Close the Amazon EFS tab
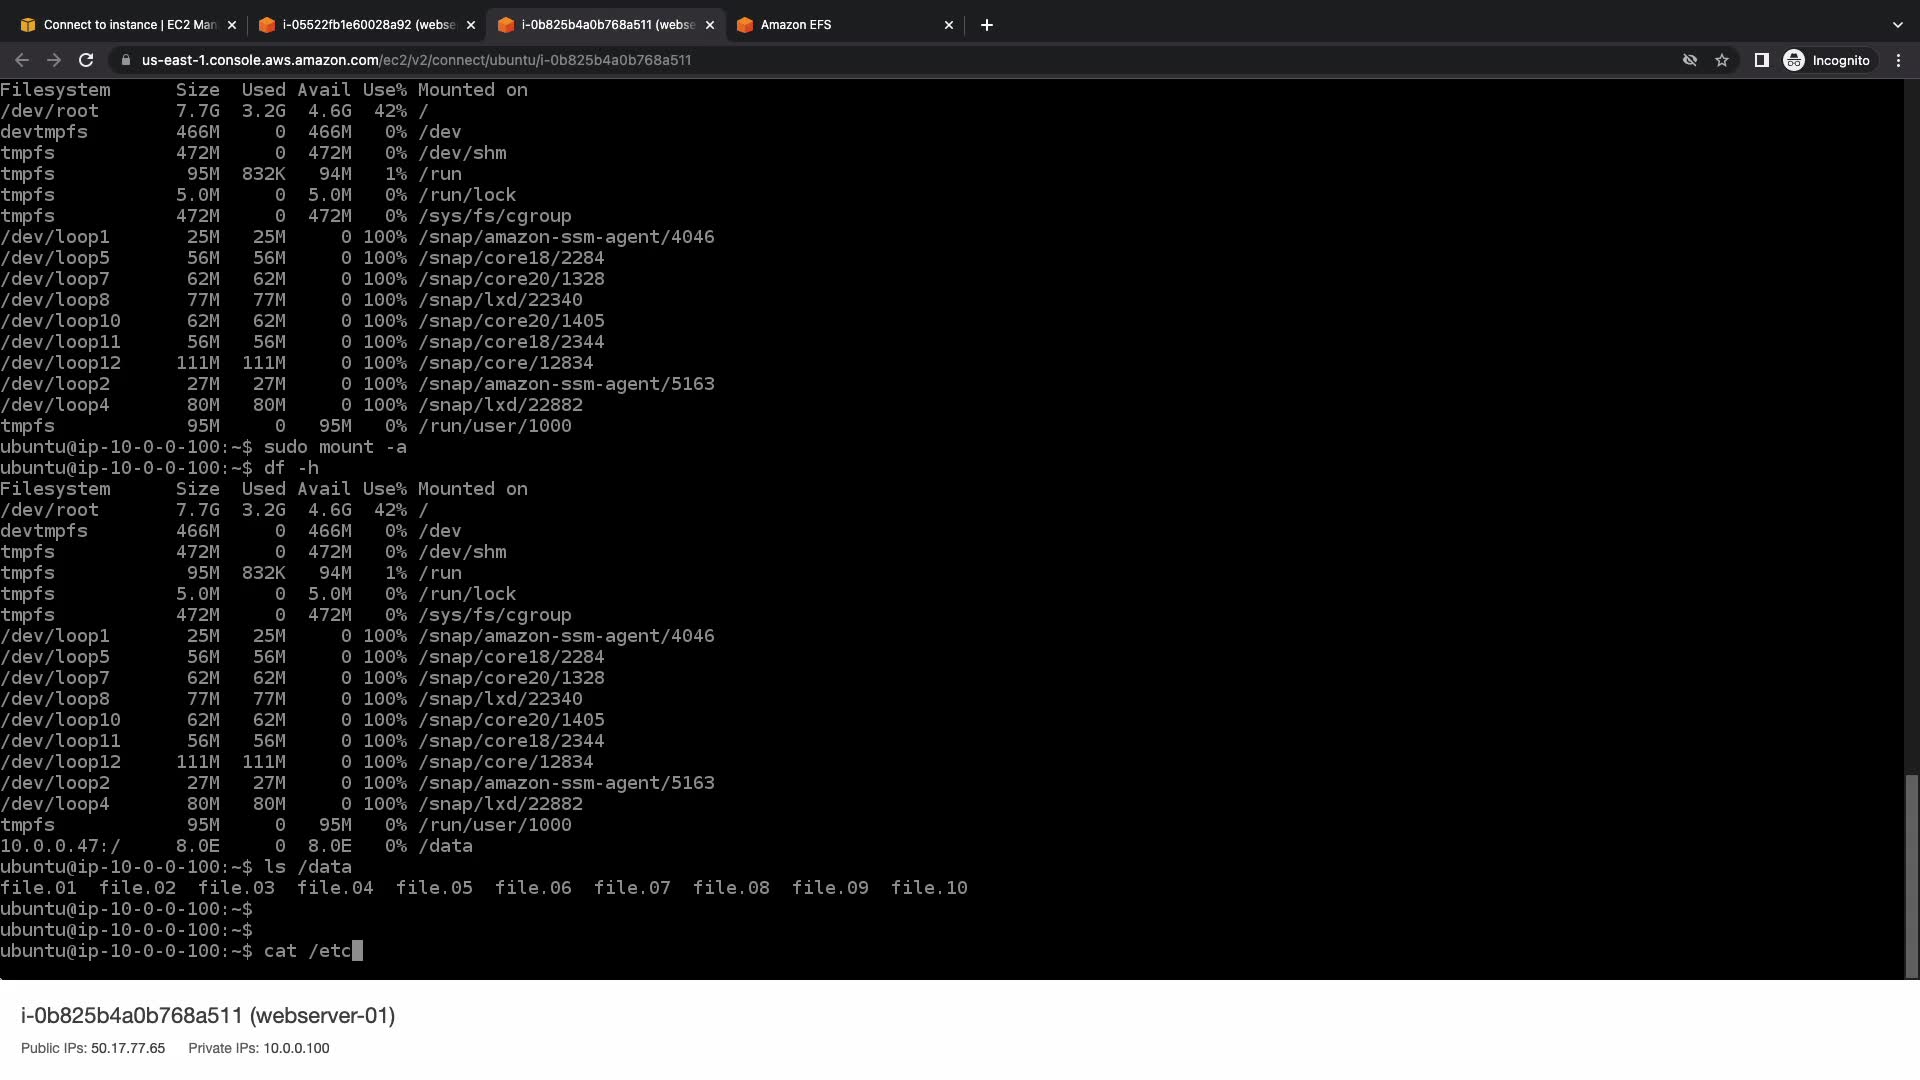The width and height of the screenshot is (1920, 1080). coord(949,25)
